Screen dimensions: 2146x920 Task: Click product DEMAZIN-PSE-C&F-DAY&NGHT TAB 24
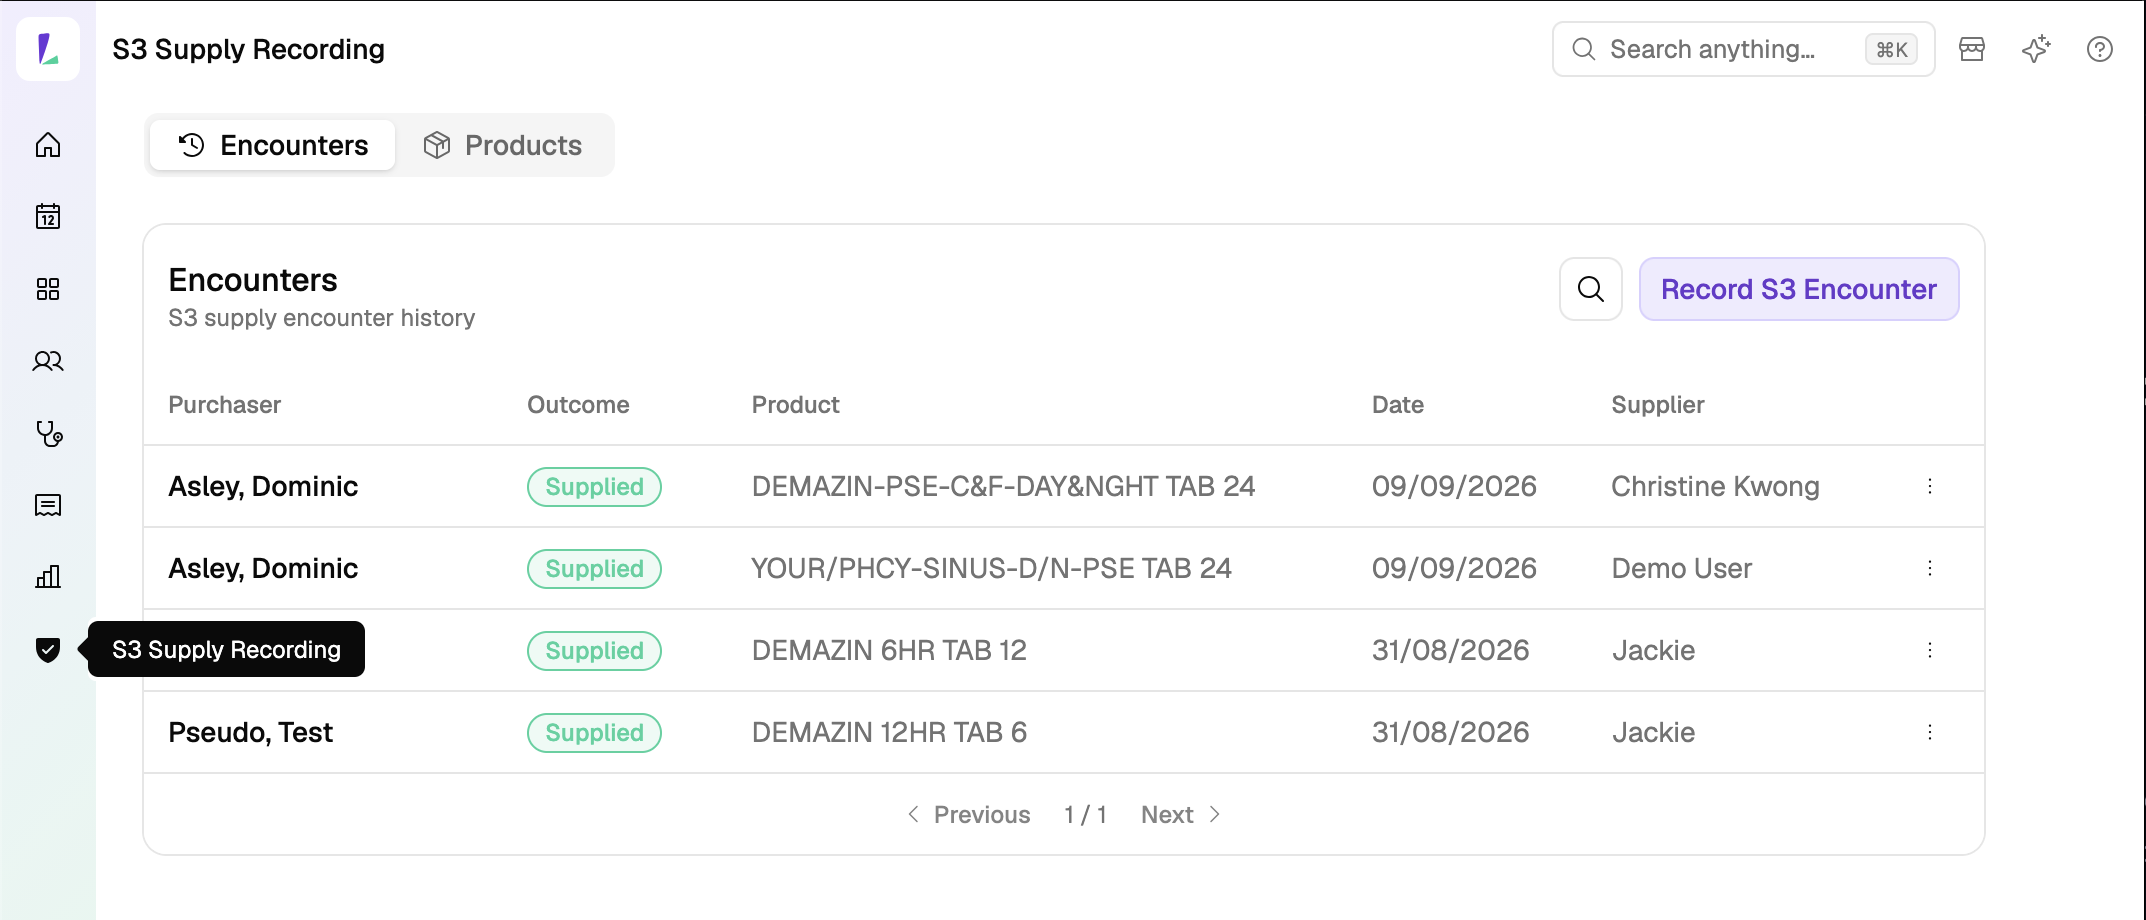(x=1003, y=486)
